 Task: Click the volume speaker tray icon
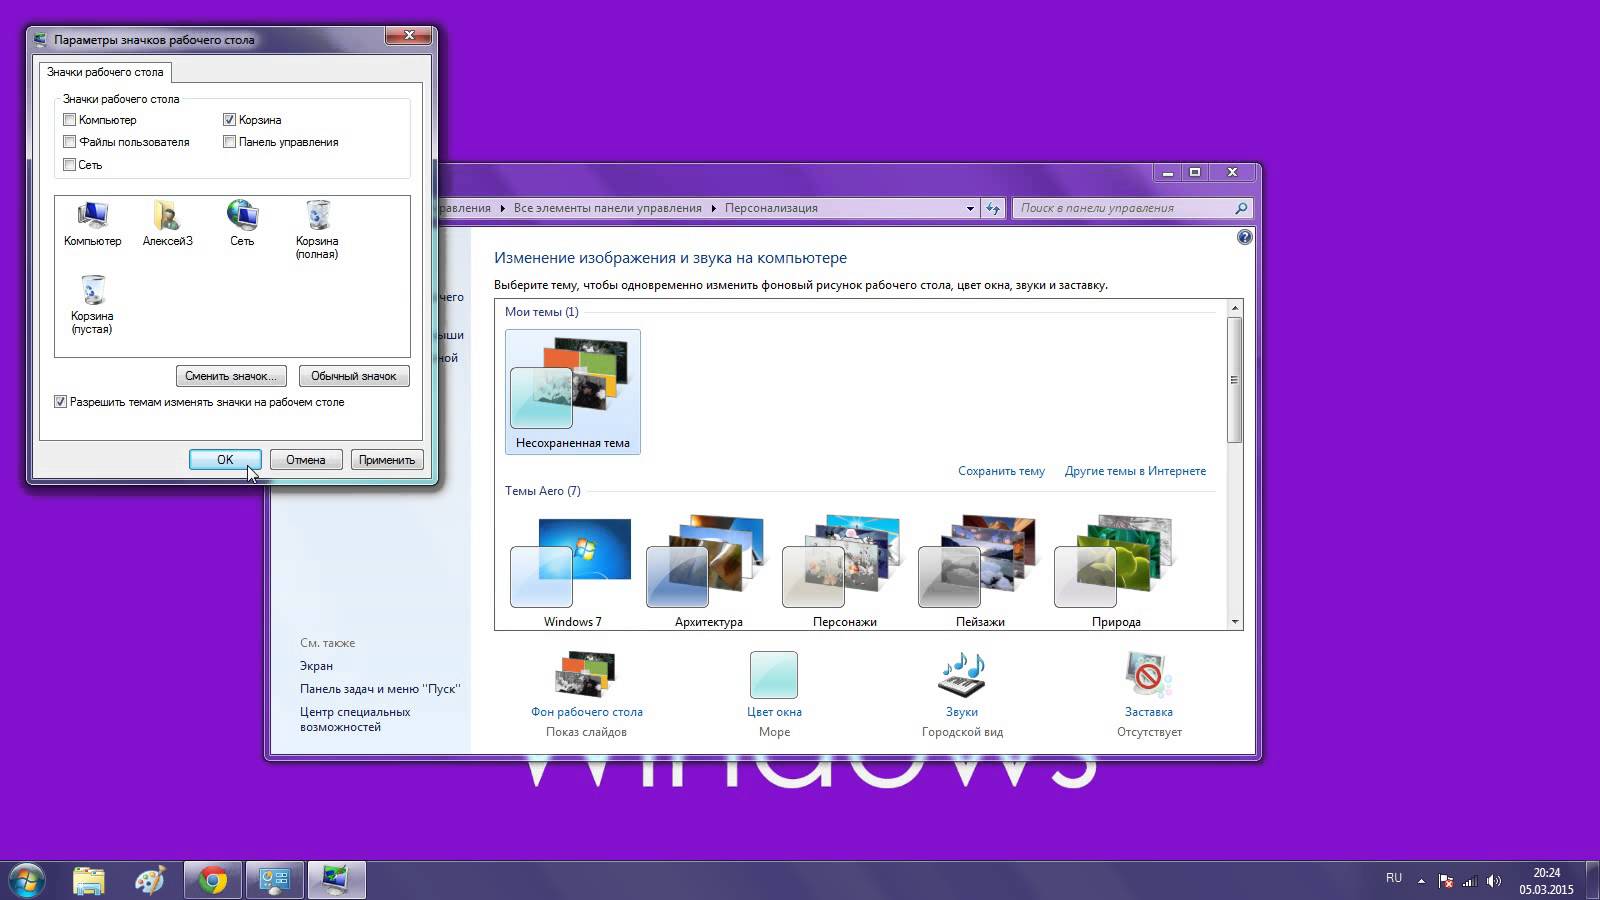1493,881
